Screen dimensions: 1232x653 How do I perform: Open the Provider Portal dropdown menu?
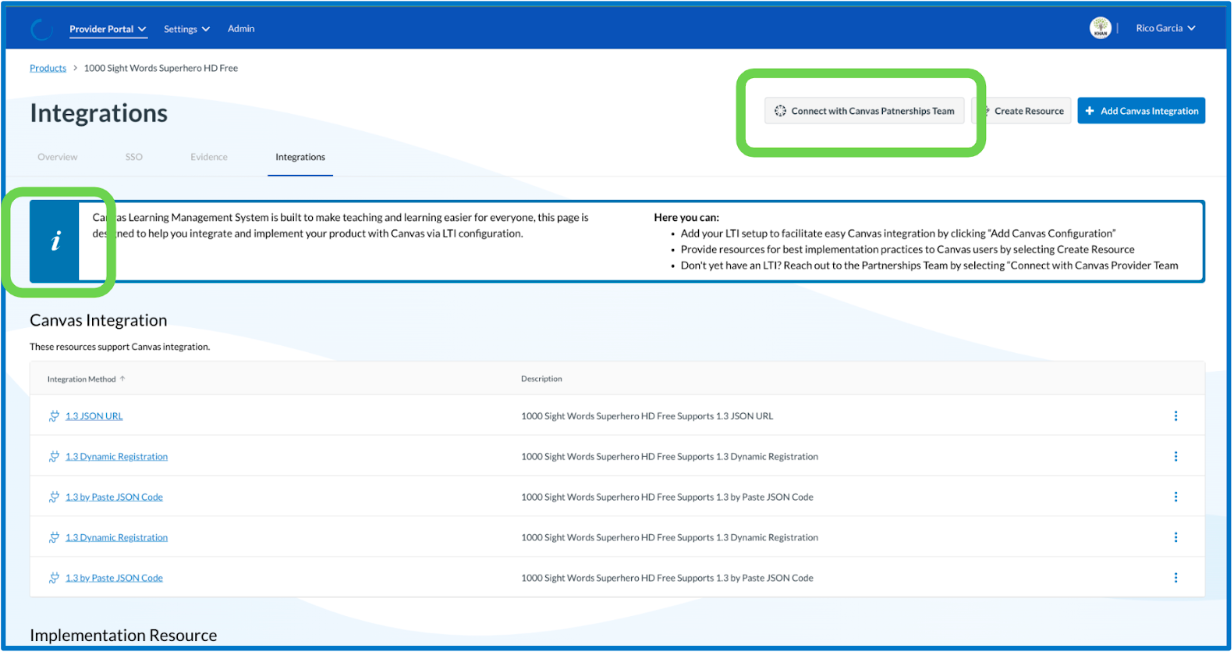[108, 29]
